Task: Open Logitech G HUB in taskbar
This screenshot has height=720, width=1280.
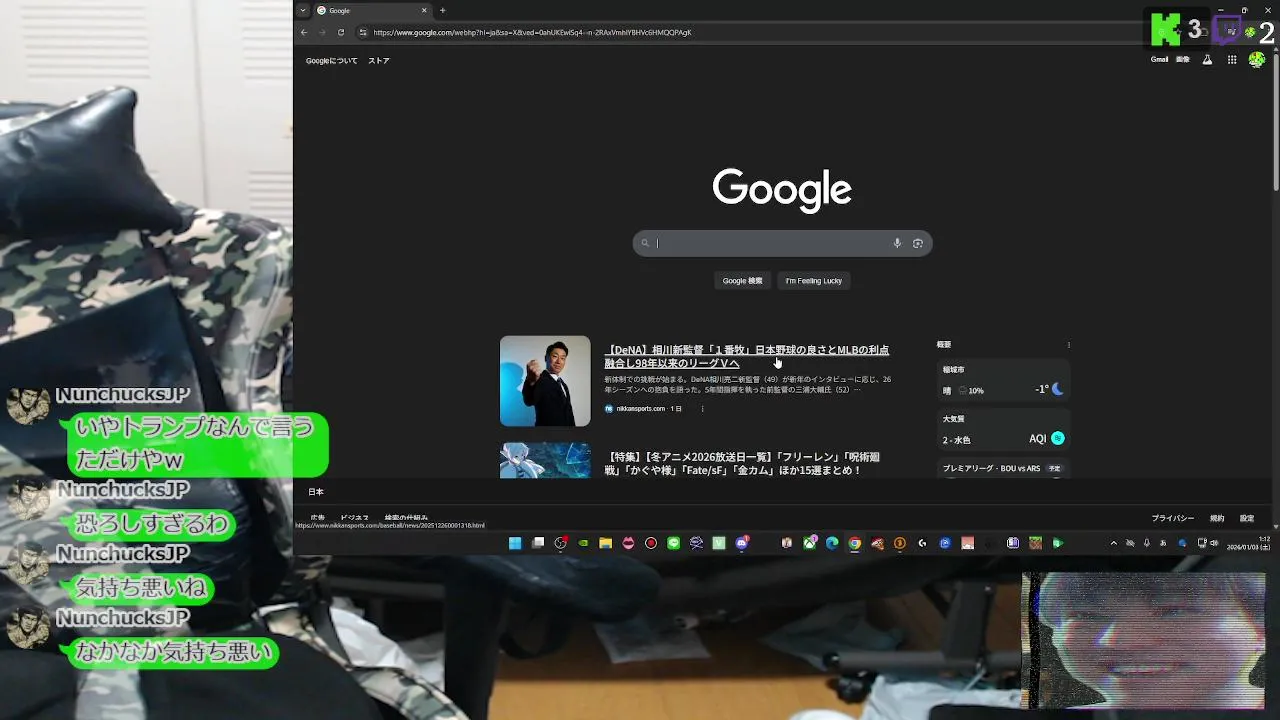Action: pos(922,543)
